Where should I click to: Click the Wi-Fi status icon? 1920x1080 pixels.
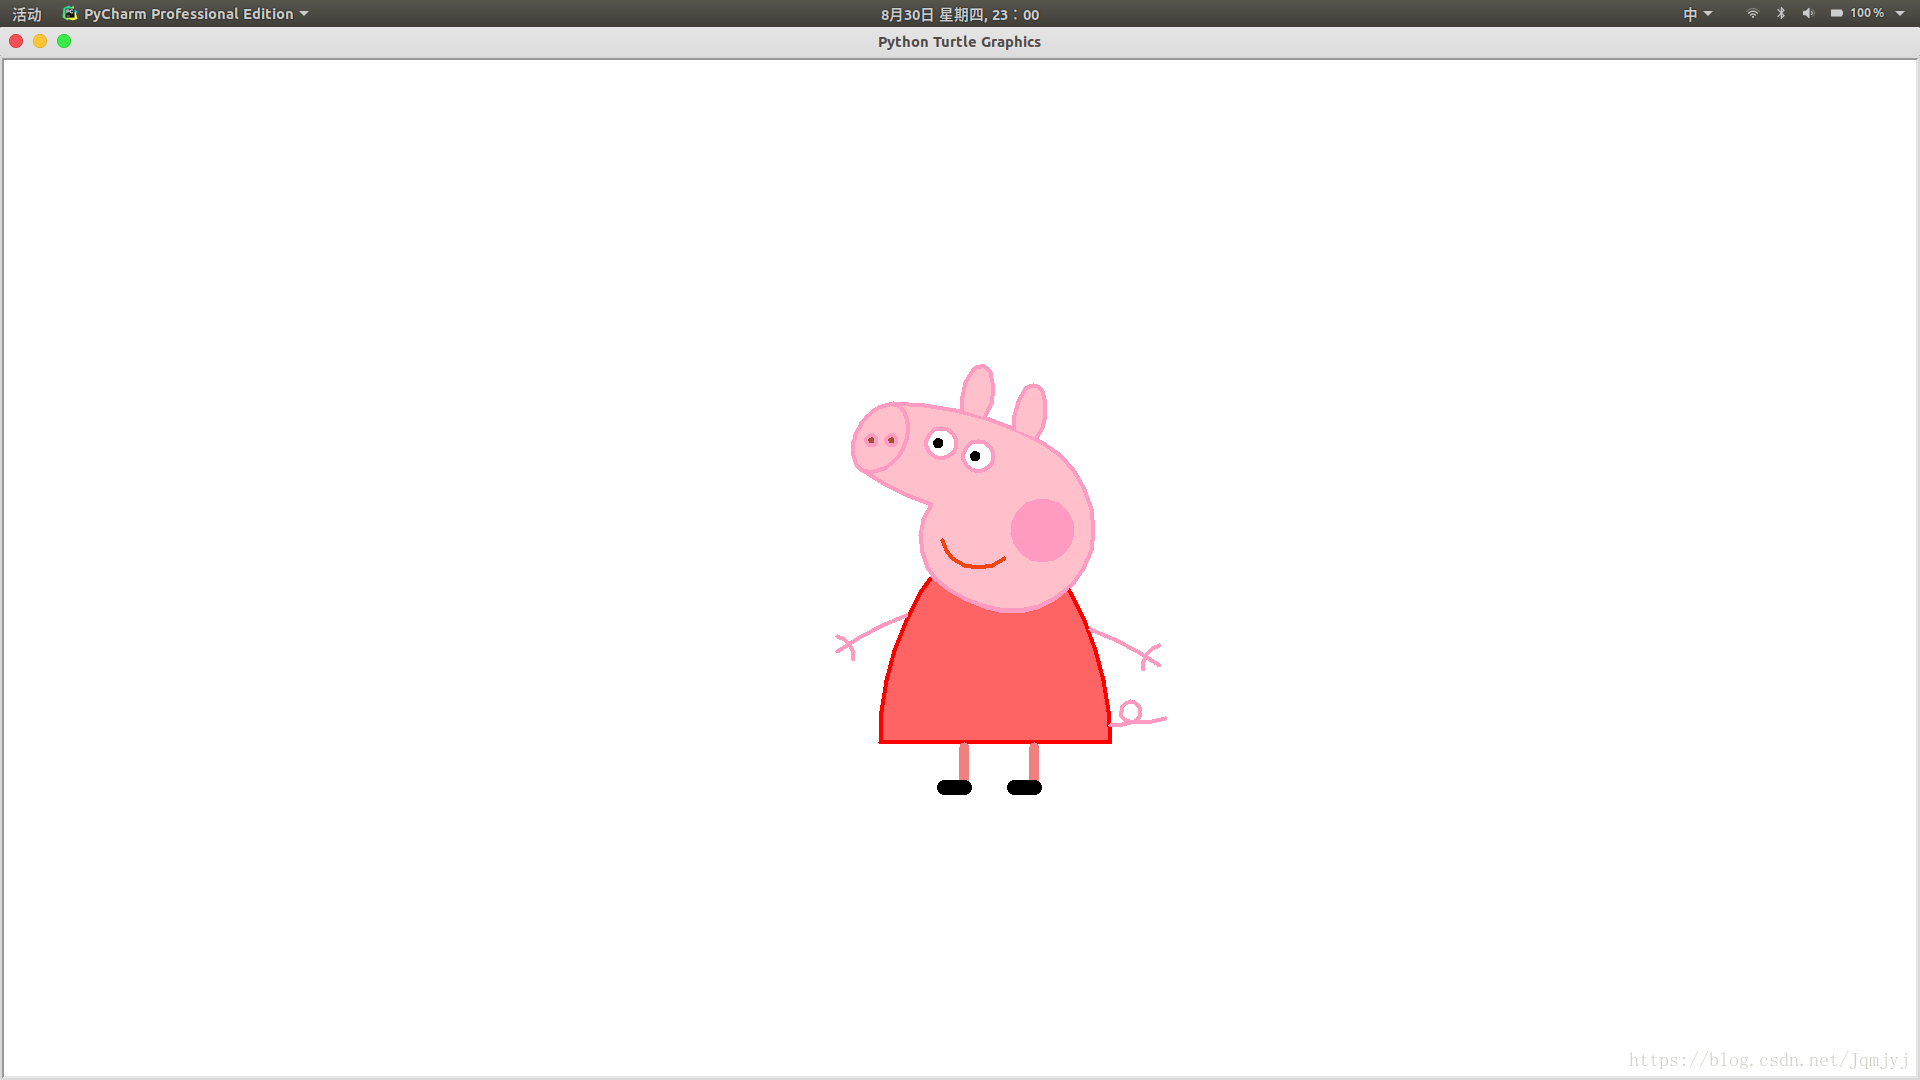[1753, 14]
